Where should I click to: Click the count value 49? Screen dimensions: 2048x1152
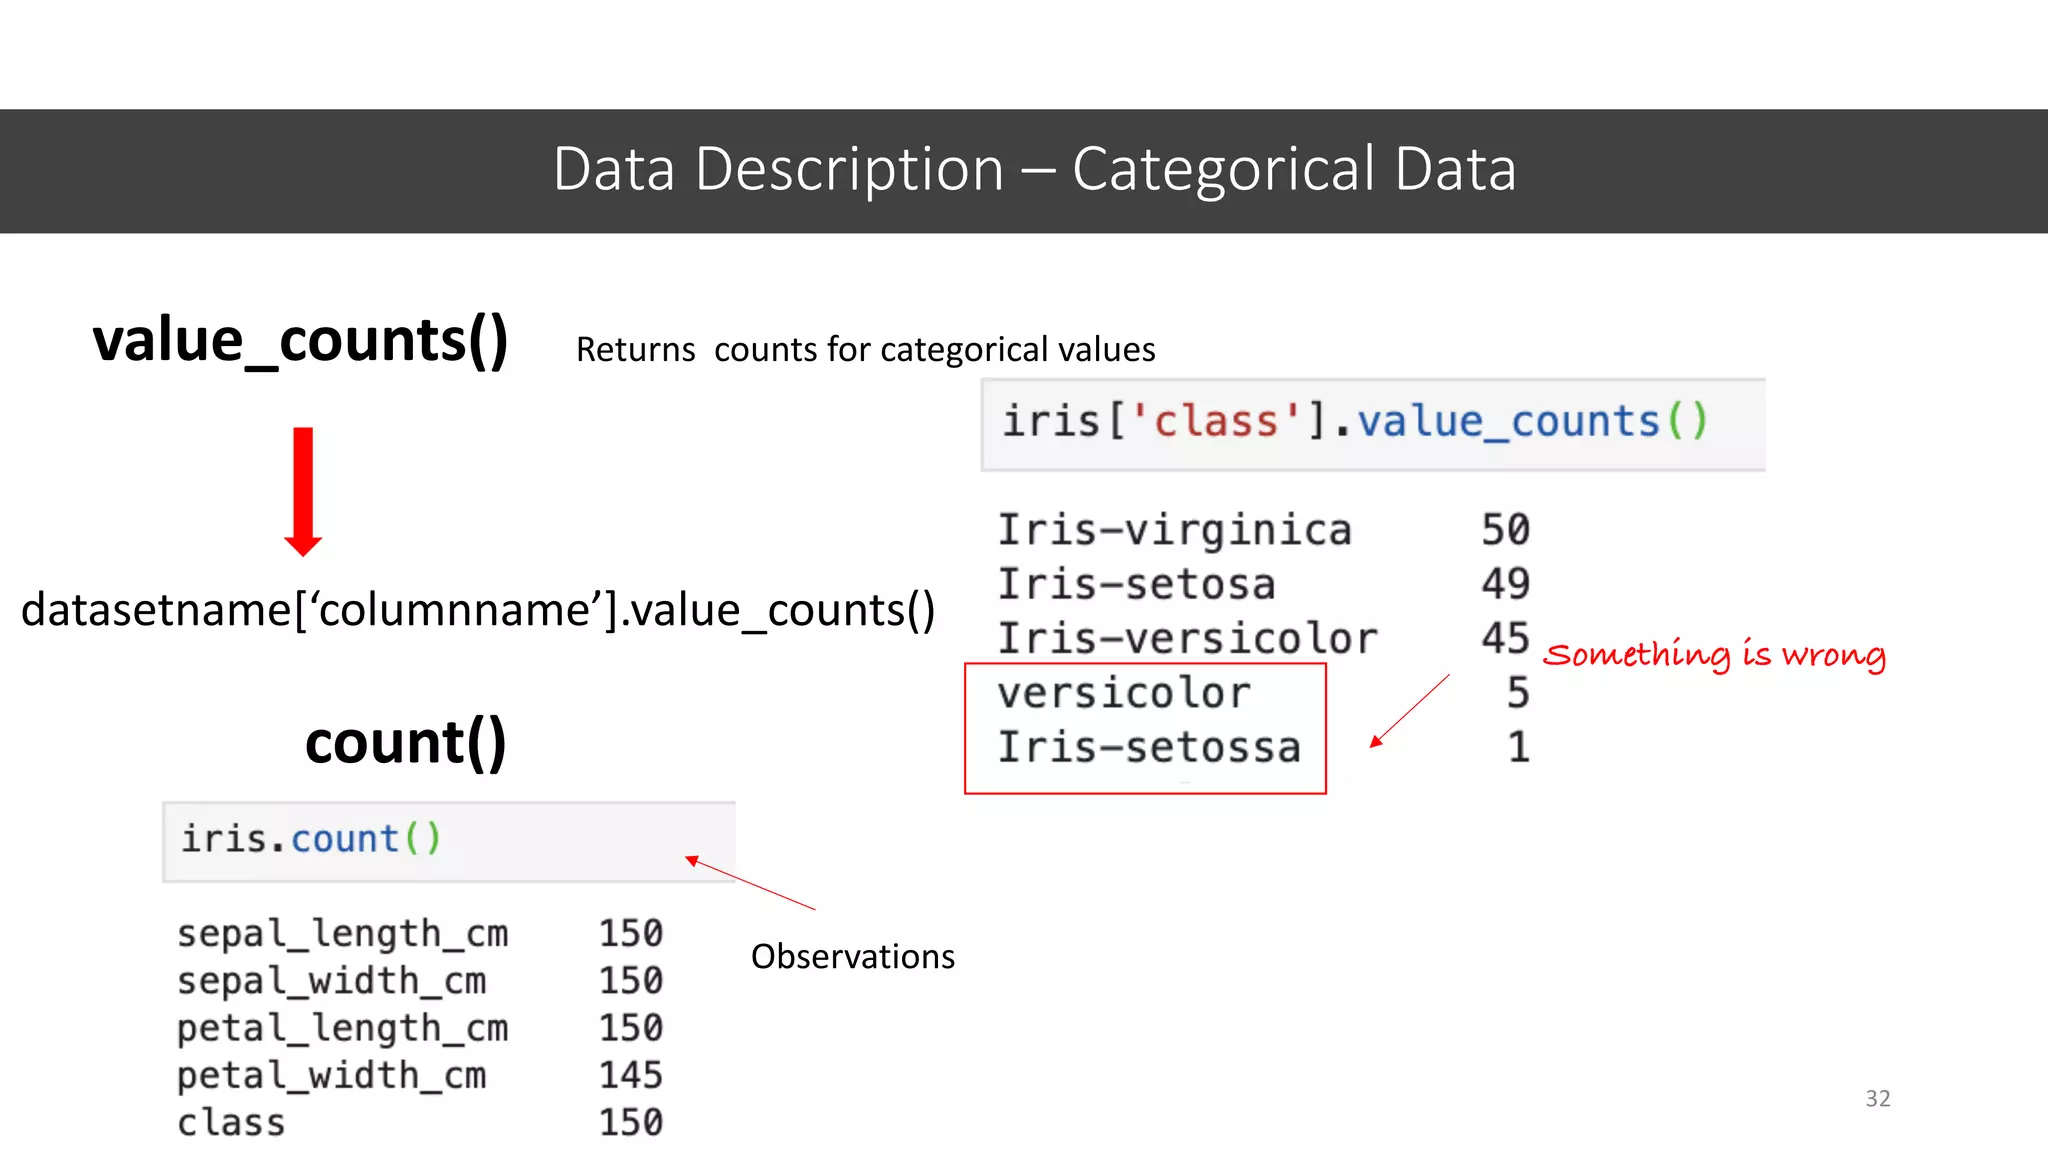pos(1506,584)
